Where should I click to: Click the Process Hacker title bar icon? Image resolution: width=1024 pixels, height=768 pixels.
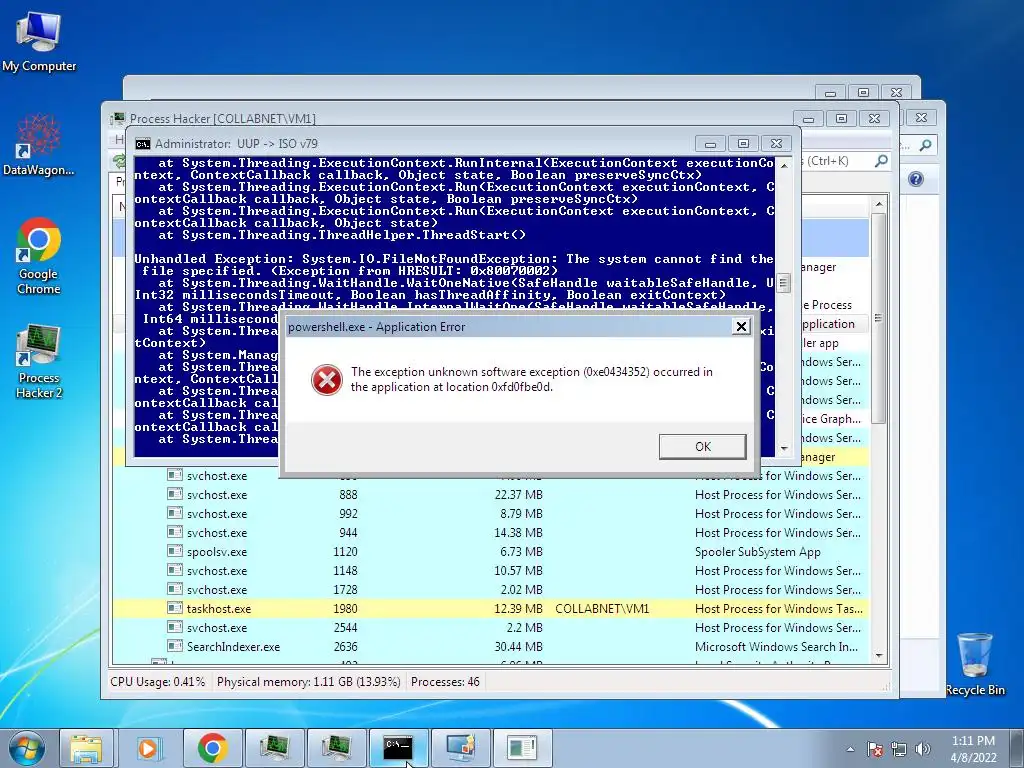pyautogui.click(x=118, y=118)
